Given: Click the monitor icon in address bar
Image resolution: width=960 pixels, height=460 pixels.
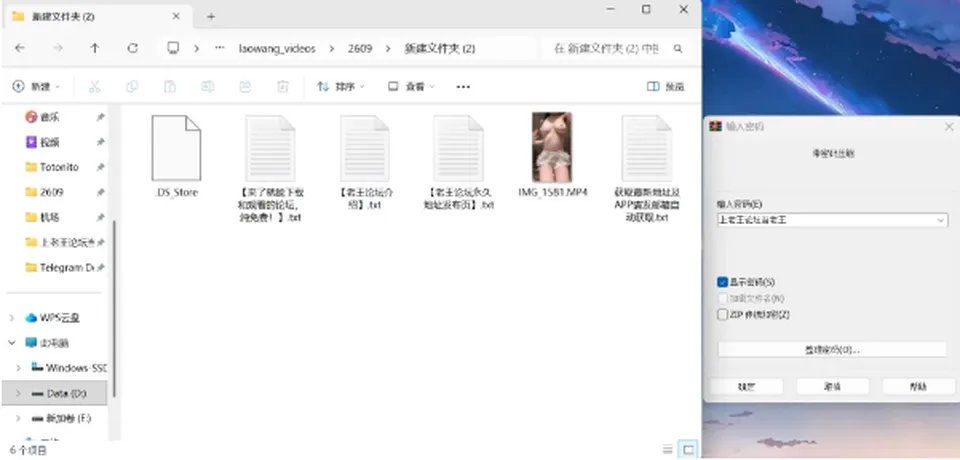Looking at the screenshot, I should [x=173, y=48].
